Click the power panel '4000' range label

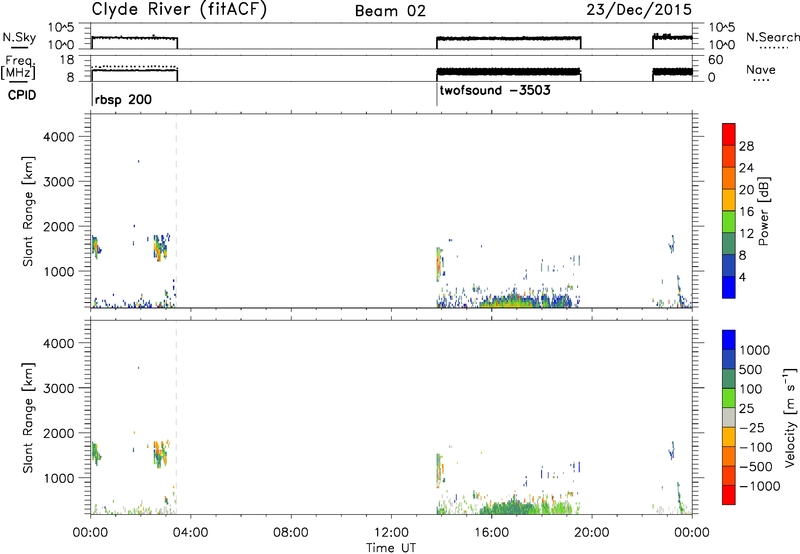click(x=59, y=137)
